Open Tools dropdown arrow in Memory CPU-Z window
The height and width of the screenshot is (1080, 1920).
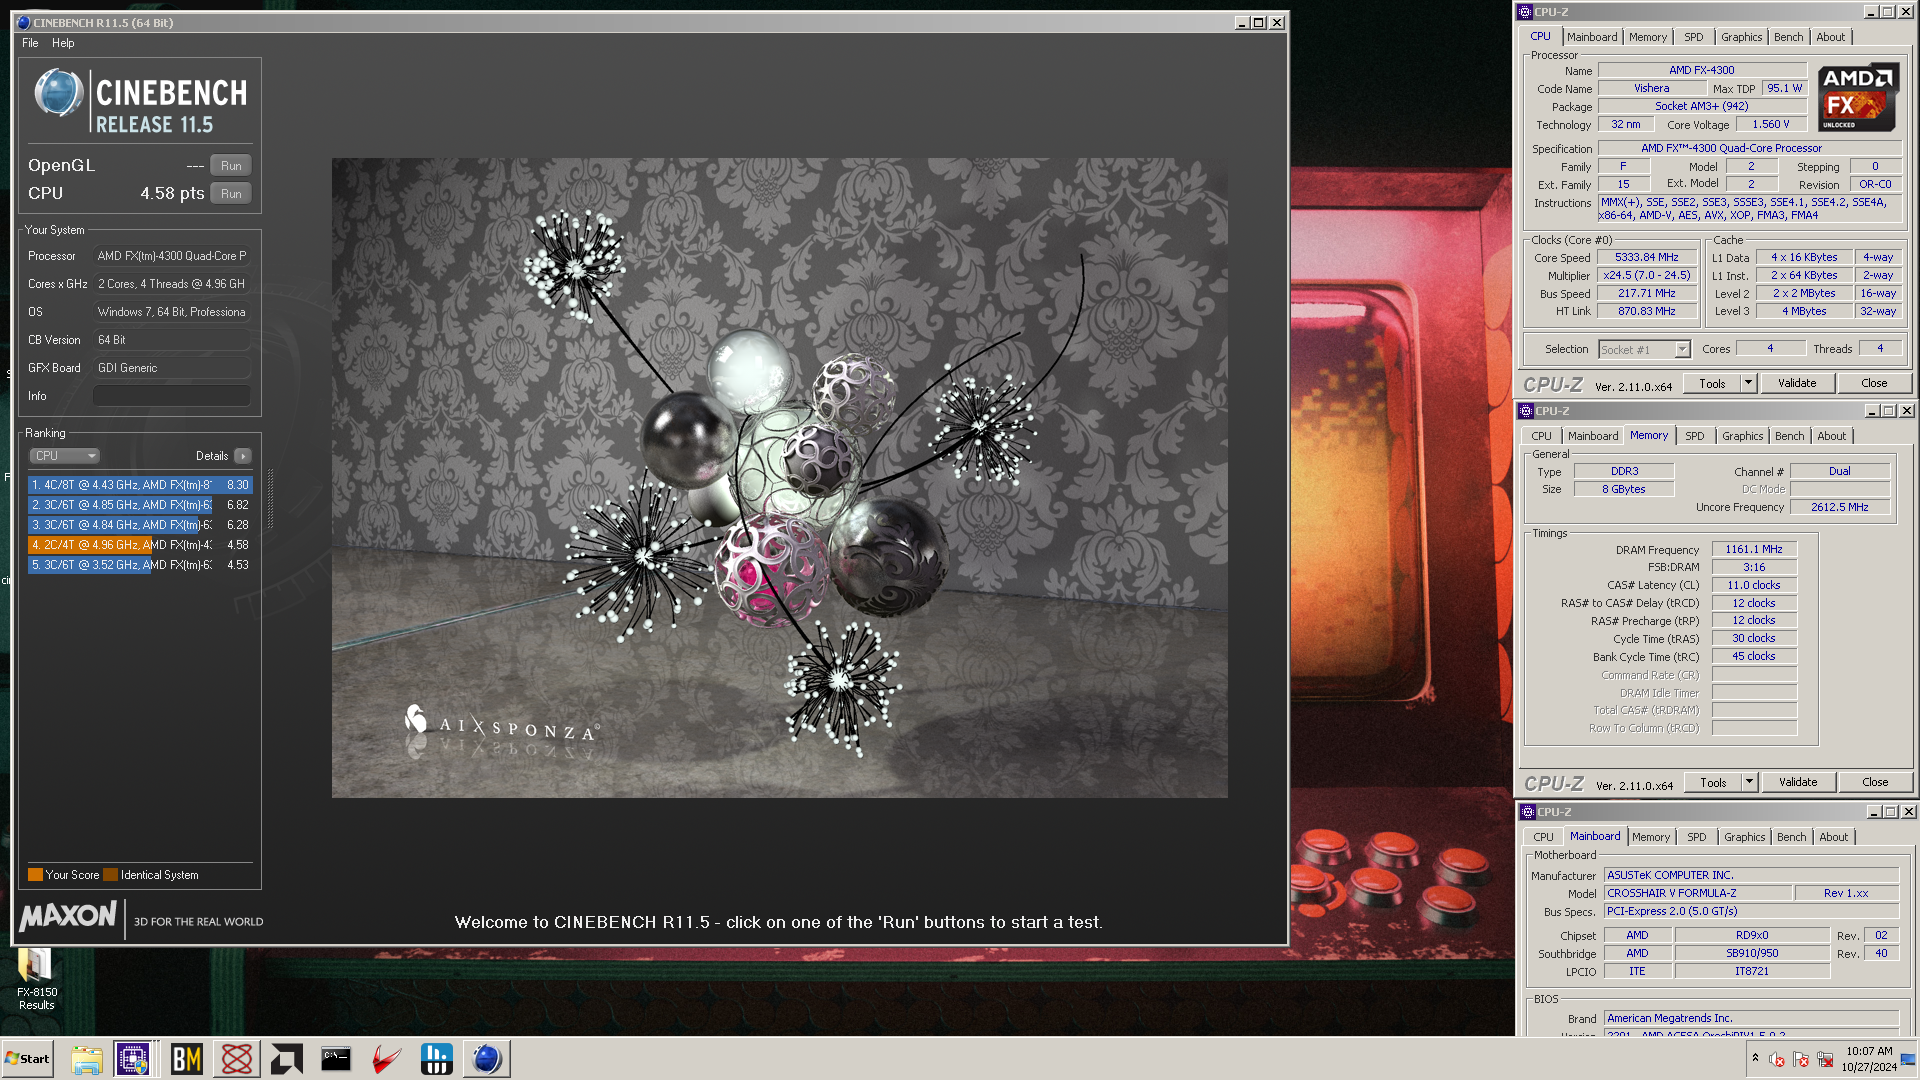[1749, 782]
